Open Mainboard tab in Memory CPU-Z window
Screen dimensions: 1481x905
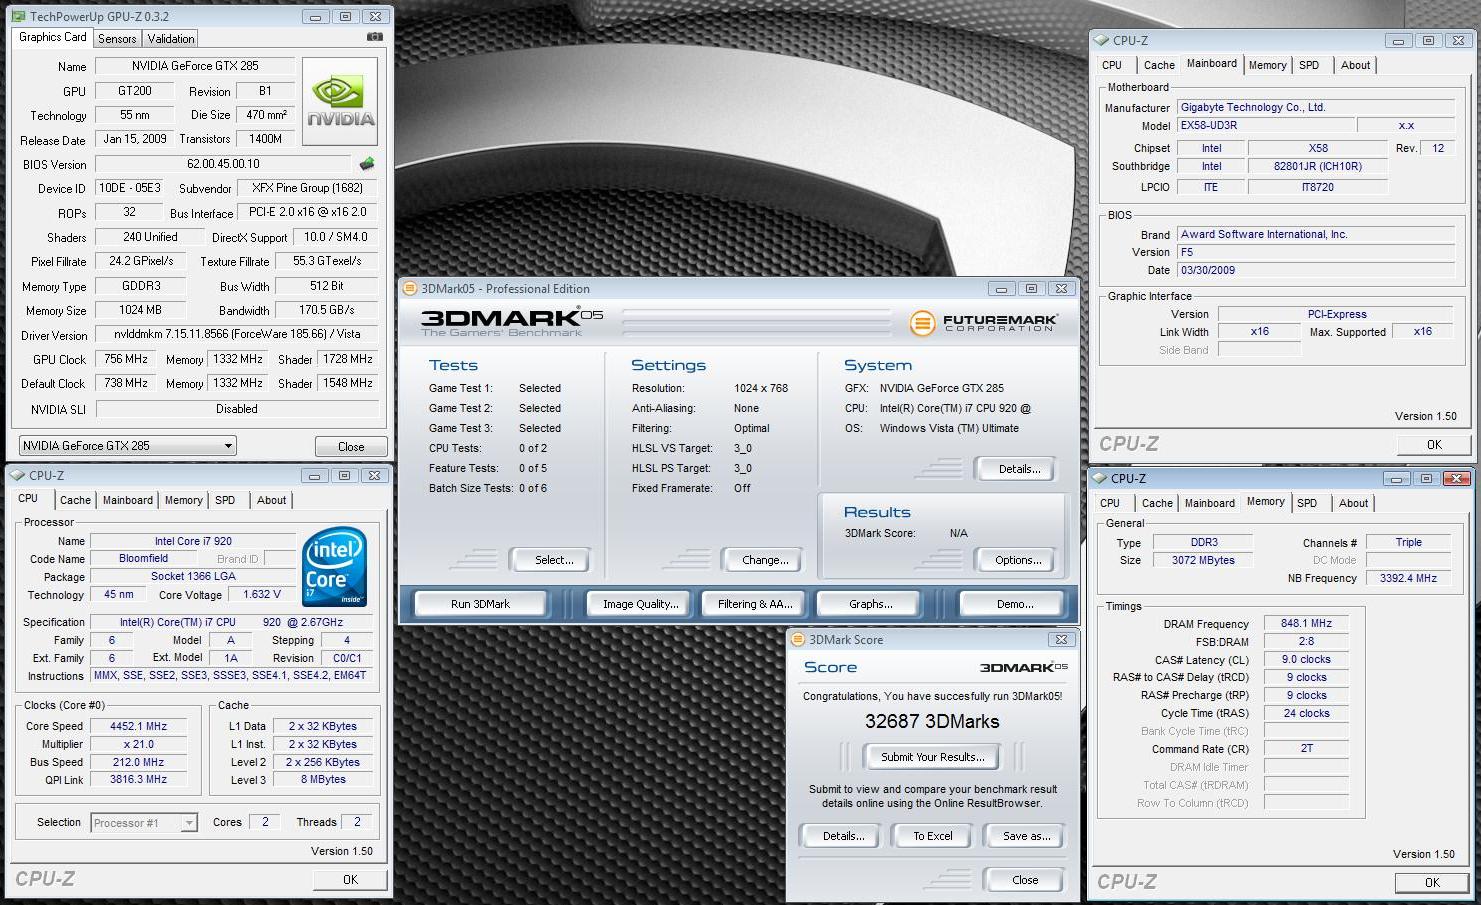click(x=1210, y=503)
